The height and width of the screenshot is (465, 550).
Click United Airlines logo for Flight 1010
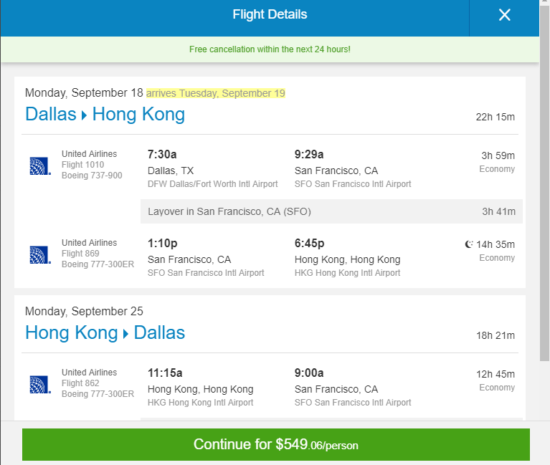40,166
